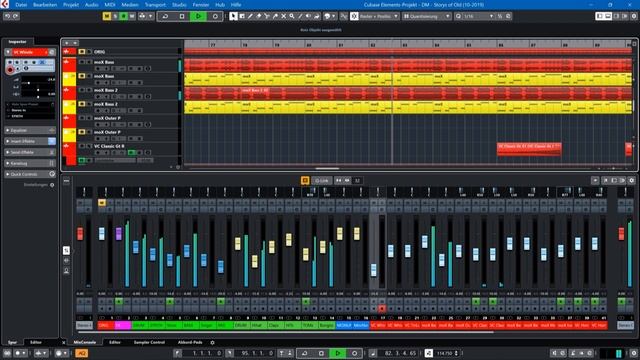Select the object selection arrow tool

tap(233, 16)
